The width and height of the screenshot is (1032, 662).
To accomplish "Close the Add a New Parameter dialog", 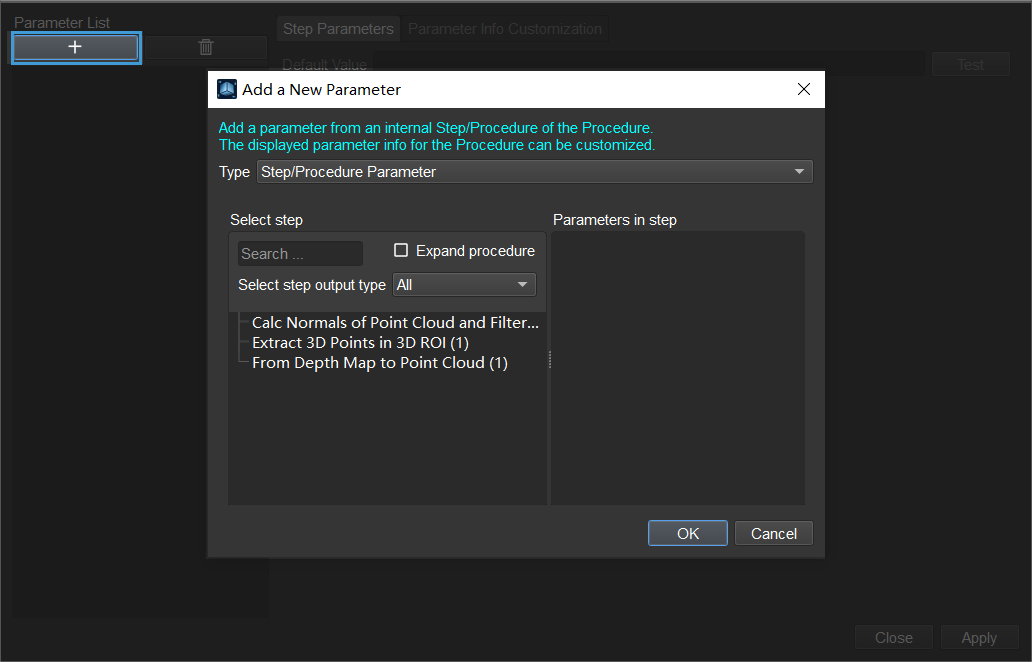I will pos(804,89).
